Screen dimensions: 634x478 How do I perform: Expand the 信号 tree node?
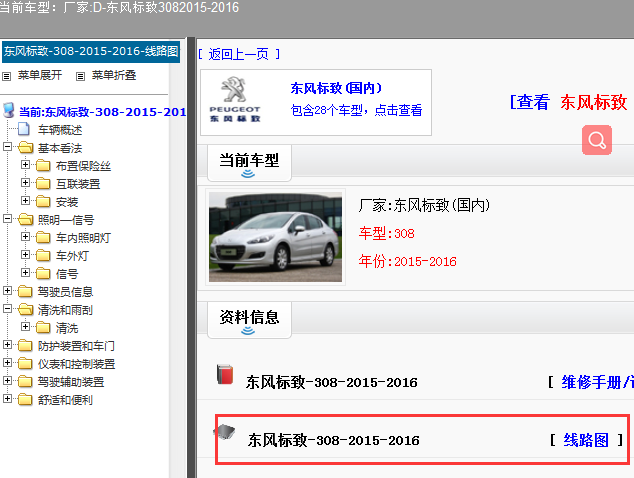(x=25, y=273)
